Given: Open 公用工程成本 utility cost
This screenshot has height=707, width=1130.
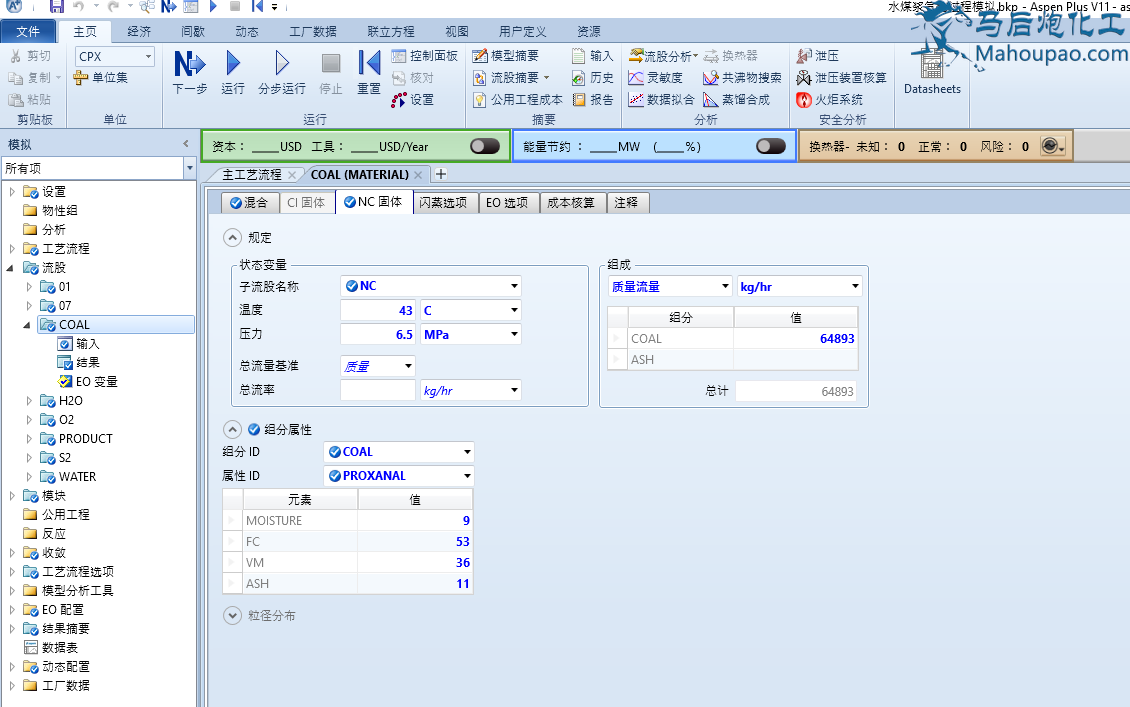Looking at the screenshot, I should tap(517, 99).
